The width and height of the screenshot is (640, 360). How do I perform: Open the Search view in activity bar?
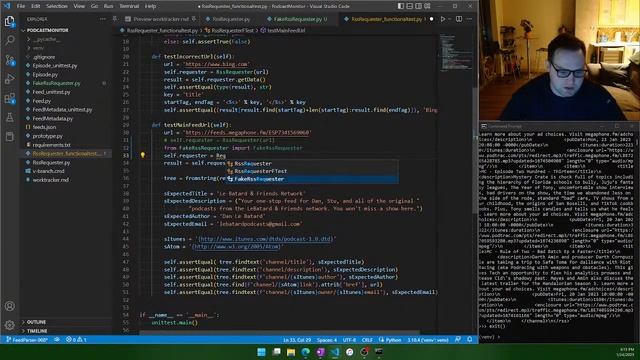click(9, 40)
